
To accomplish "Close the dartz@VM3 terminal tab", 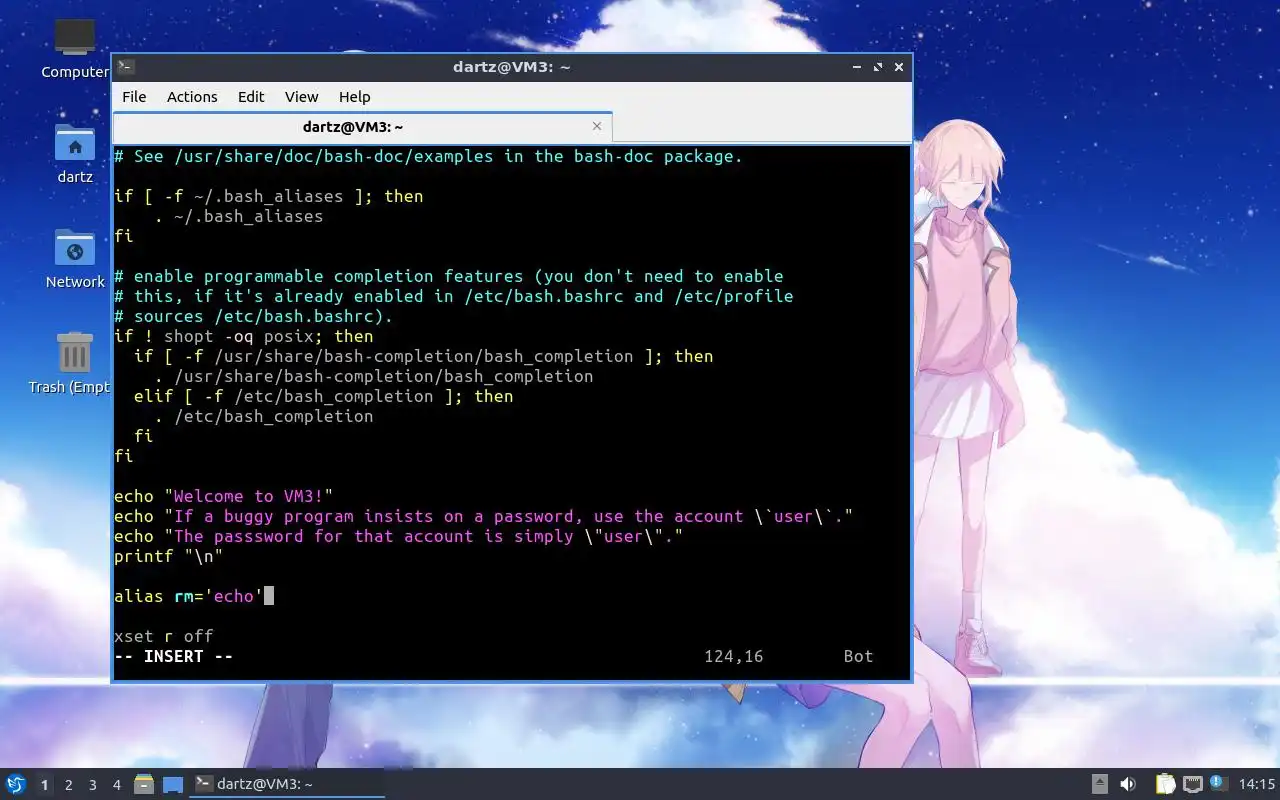I will (597, 126).
